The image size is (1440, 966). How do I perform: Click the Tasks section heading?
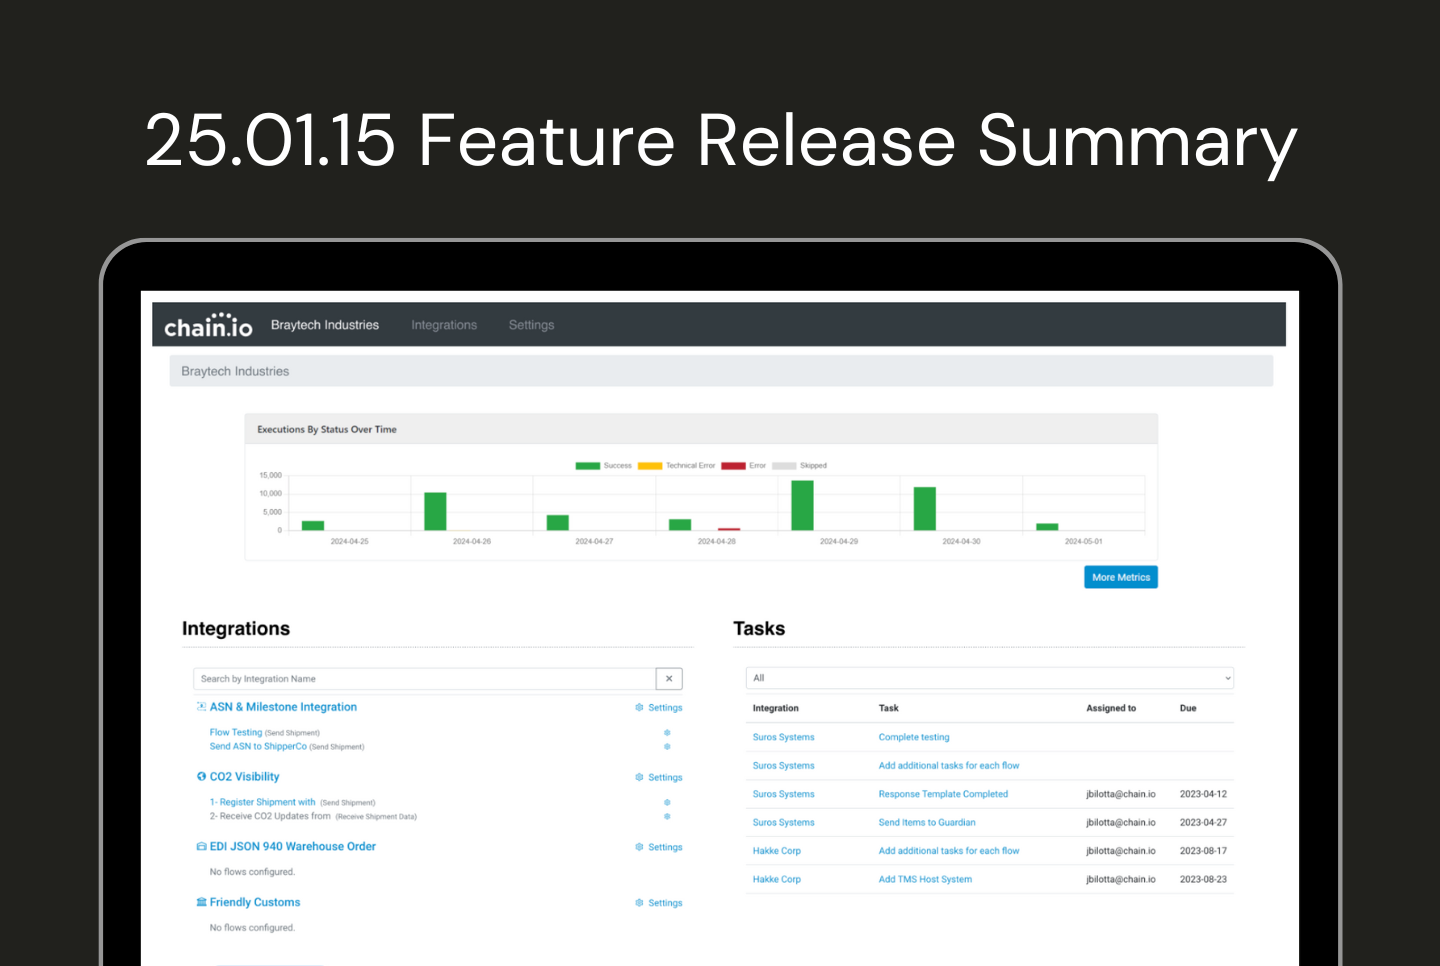[x=759, y=629]
